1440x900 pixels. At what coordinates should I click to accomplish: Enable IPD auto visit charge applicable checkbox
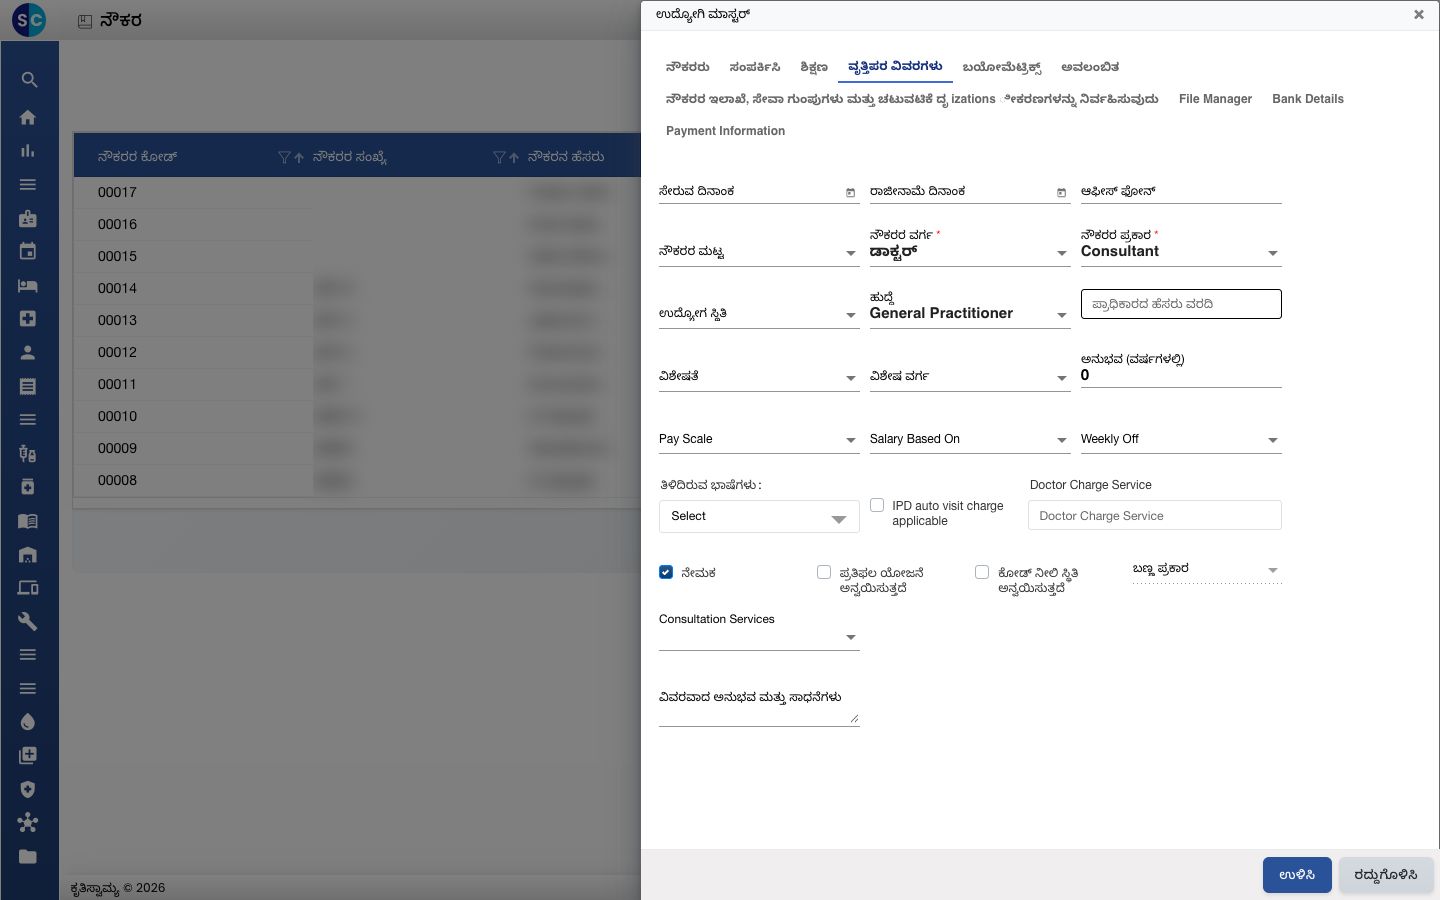pos(877,506)
